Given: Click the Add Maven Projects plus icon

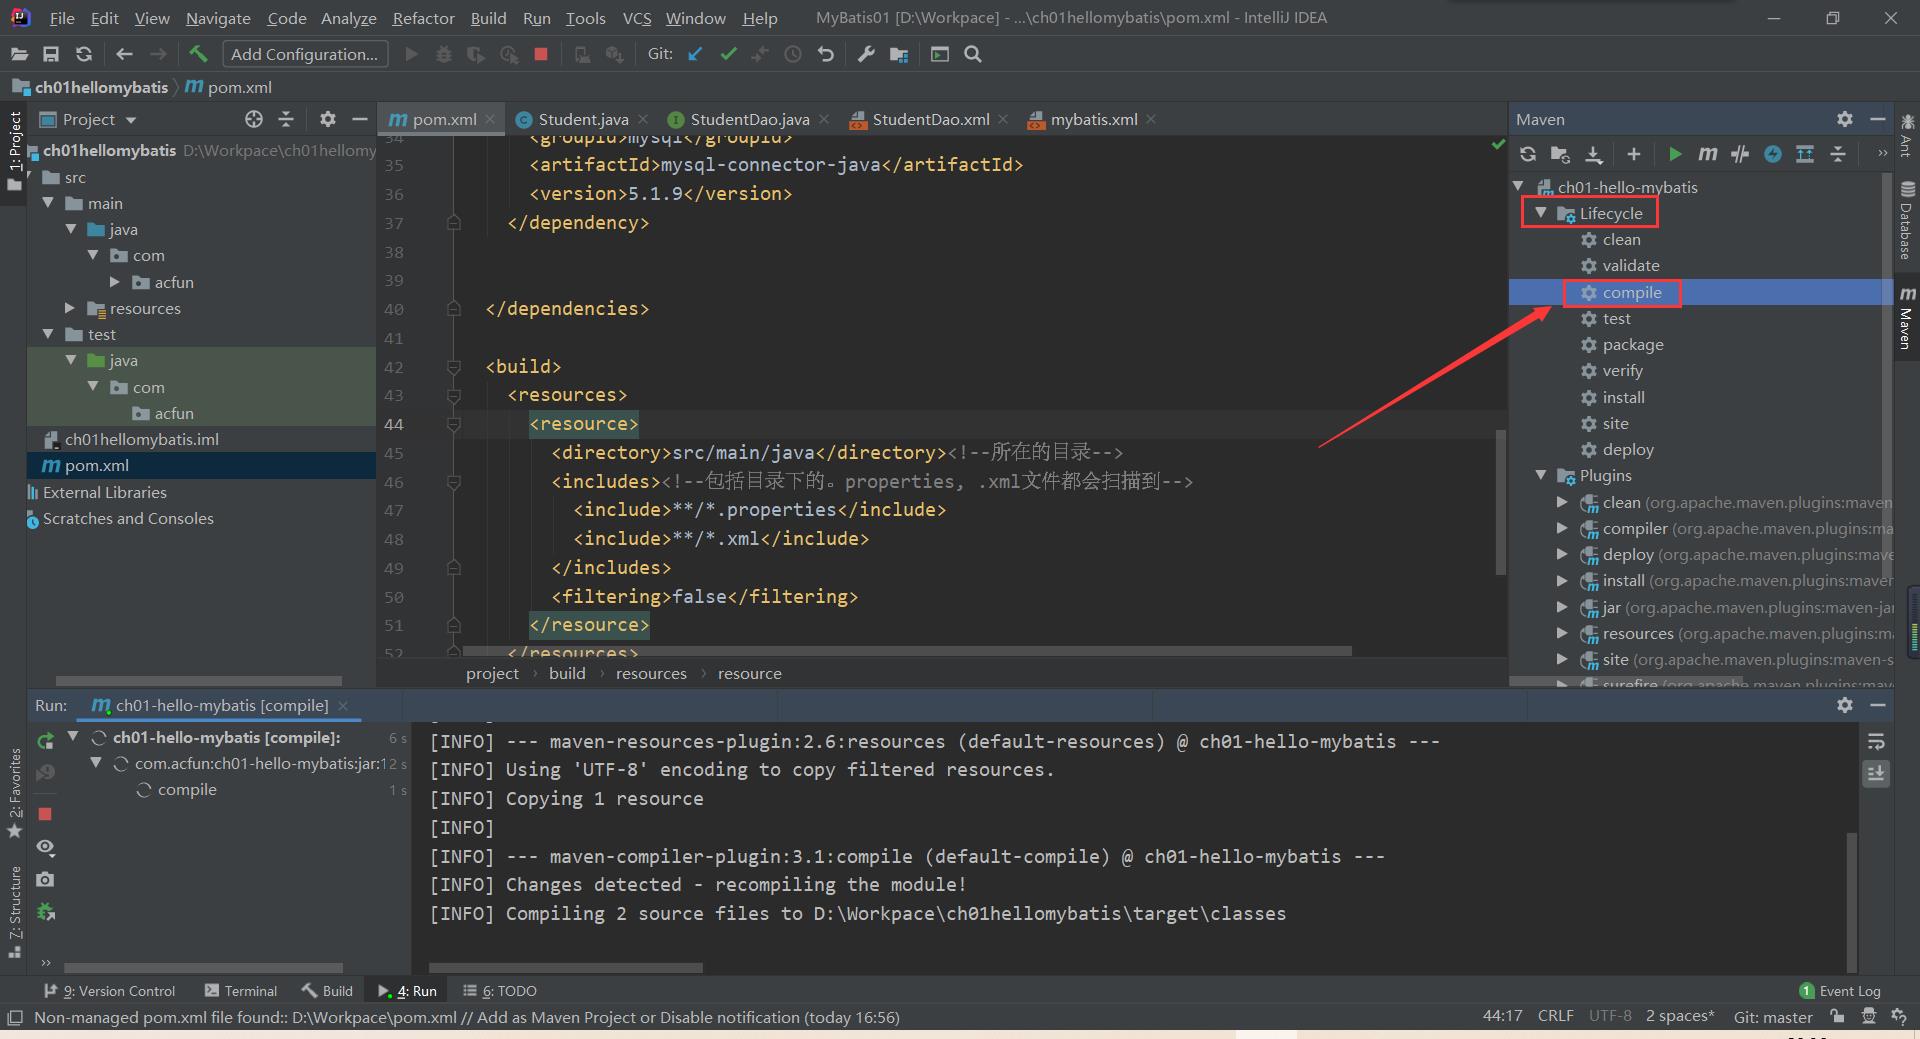Looking at the screenshot, I should (x=1633, y=154).
